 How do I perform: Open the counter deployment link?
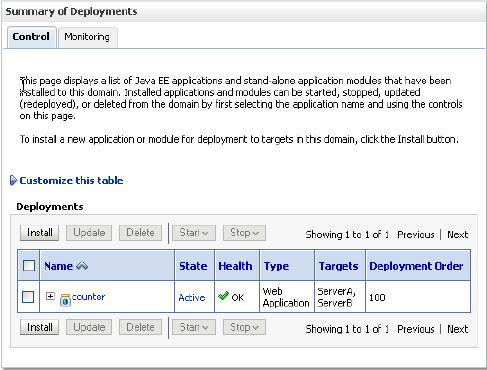pyautogui.click(x=88, y=297)
